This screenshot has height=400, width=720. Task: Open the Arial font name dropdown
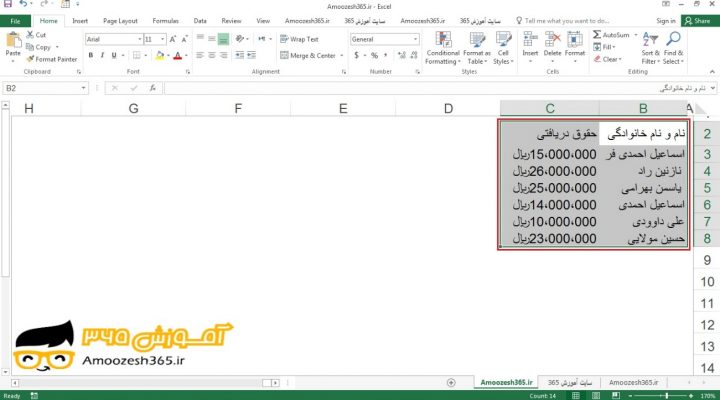pos(140,39)
